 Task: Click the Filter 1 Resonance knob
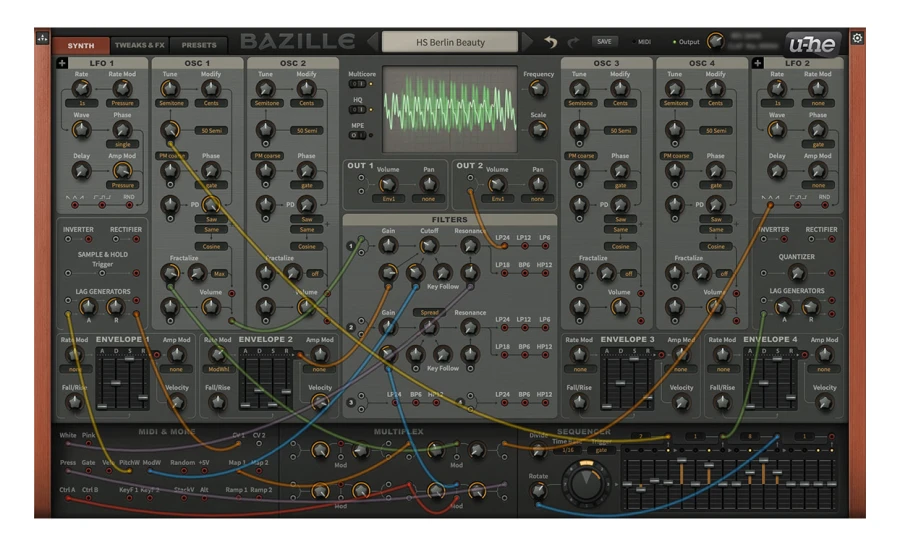pyautogui.click(x=470, y=246)
